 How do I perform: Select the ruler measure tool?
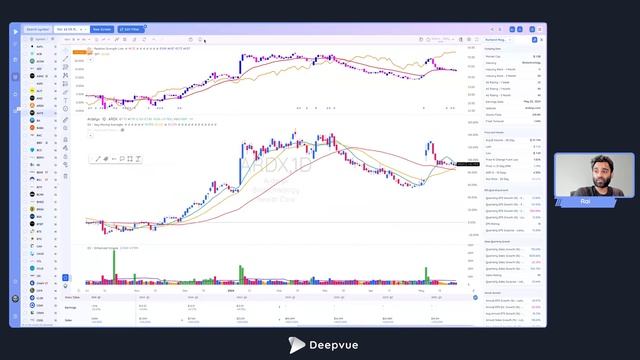(x=66, y=120)
